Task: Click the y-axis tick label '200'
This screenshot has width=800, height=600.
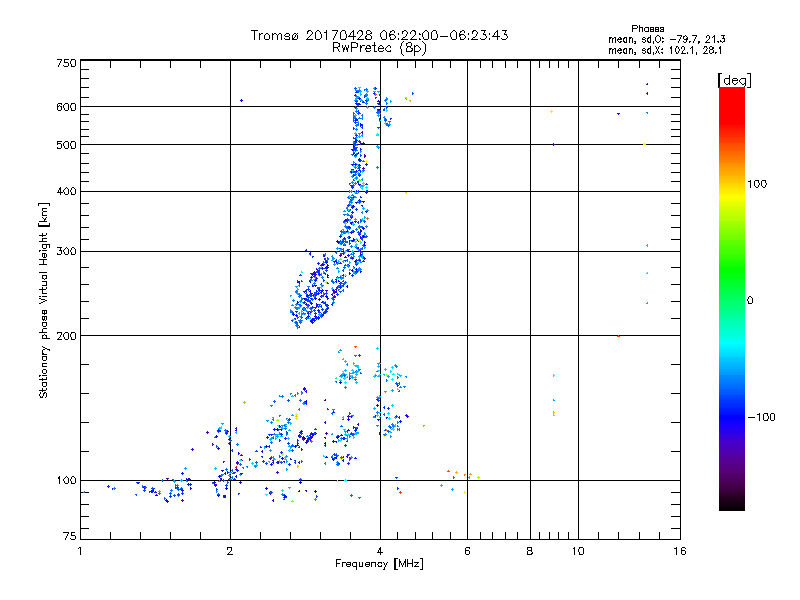Action: (x=66, y=336)
